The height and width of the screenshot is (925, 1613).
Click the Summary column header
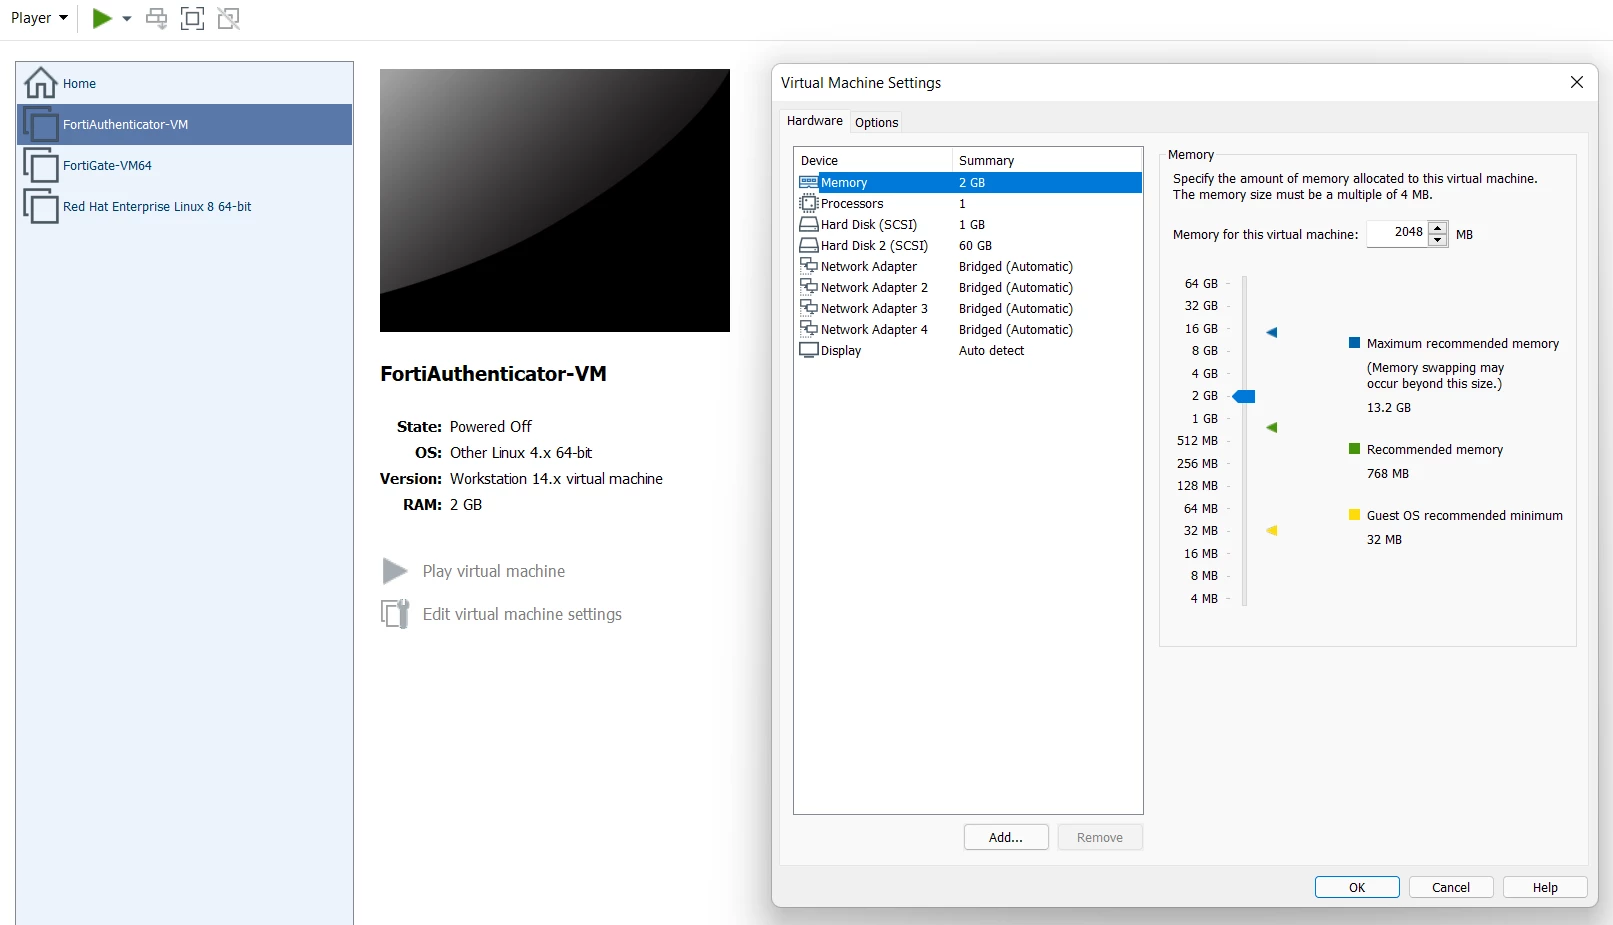pos(1047,161)
